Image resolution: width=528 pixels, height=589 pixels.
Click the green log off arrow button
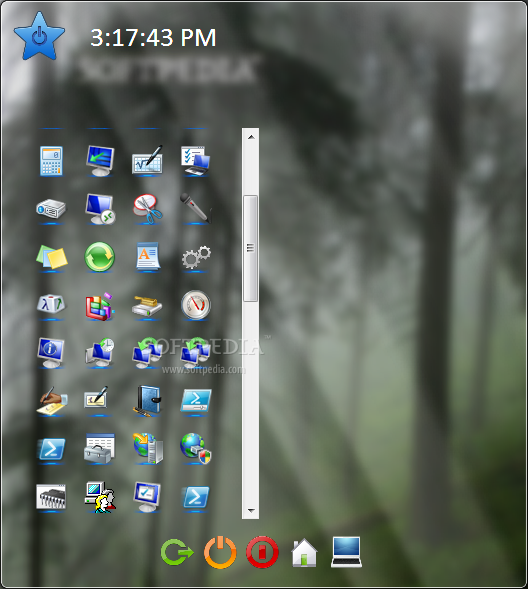tap(177, 552)
